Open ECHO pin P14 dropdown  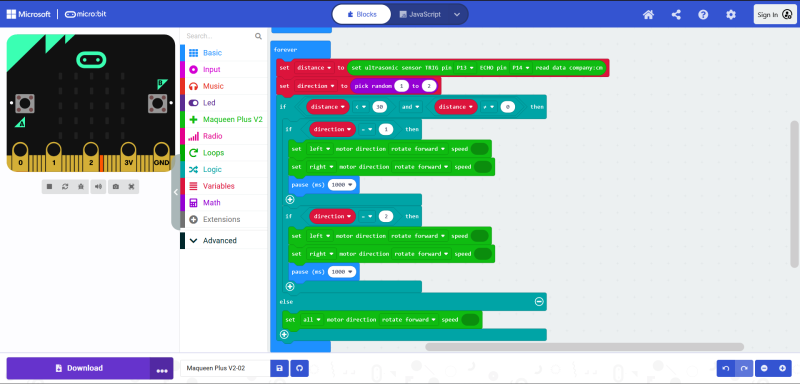(521, 68)
